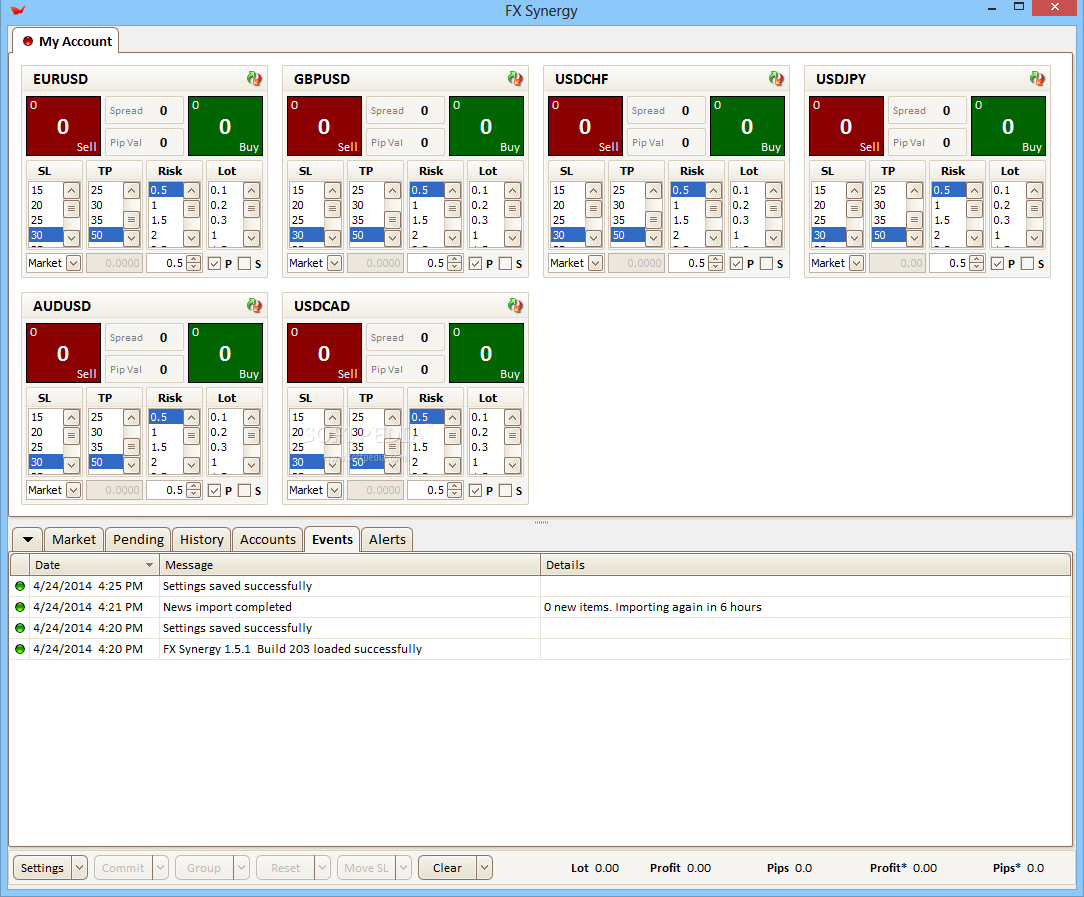This screenshot has width=1084, height=897.
Task: Click the USDJPY Lot list down arrow
Action: click(1034, 238)
